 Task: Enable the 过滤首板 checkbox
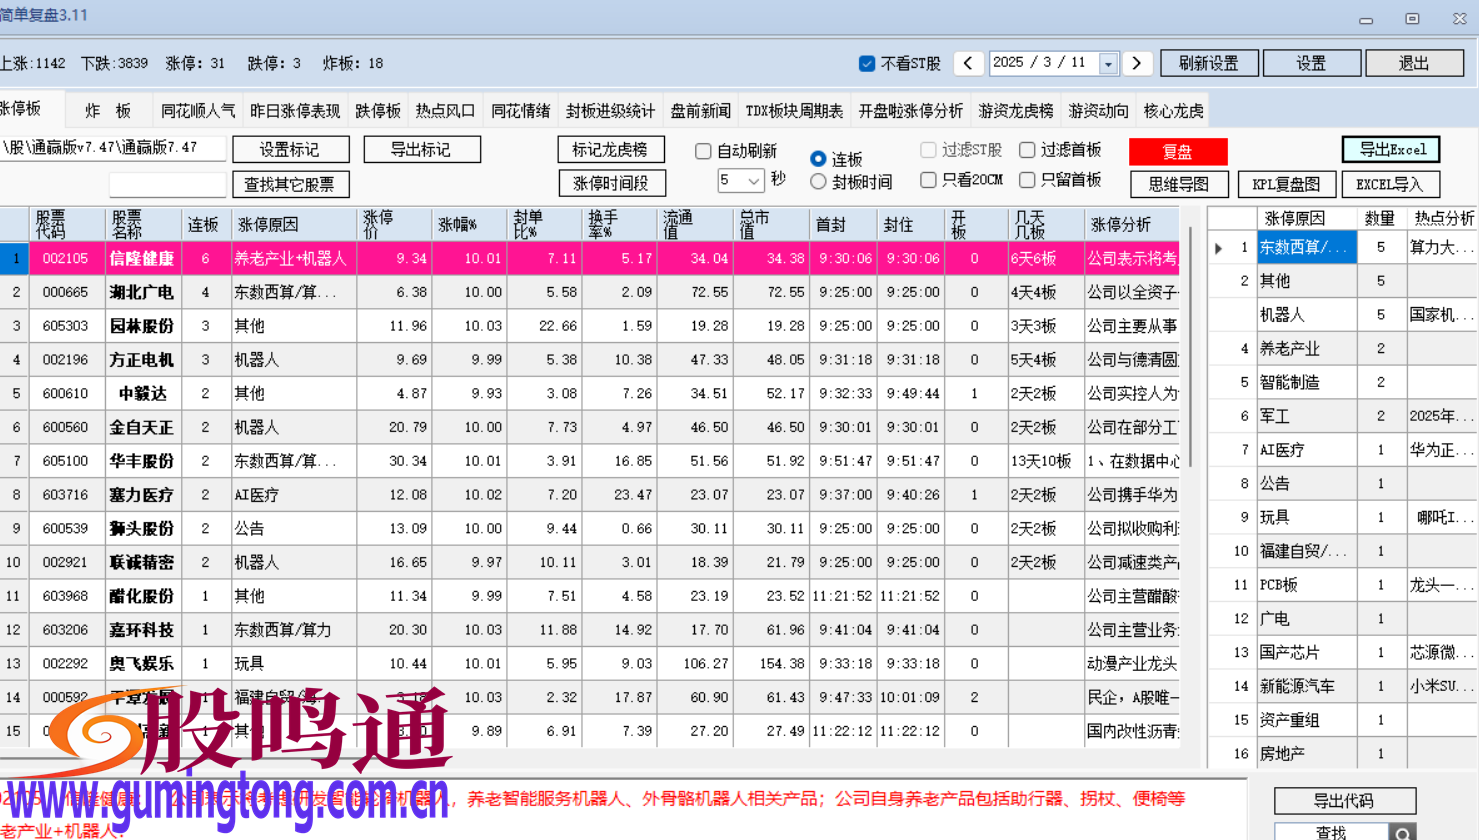[1027, 150]
